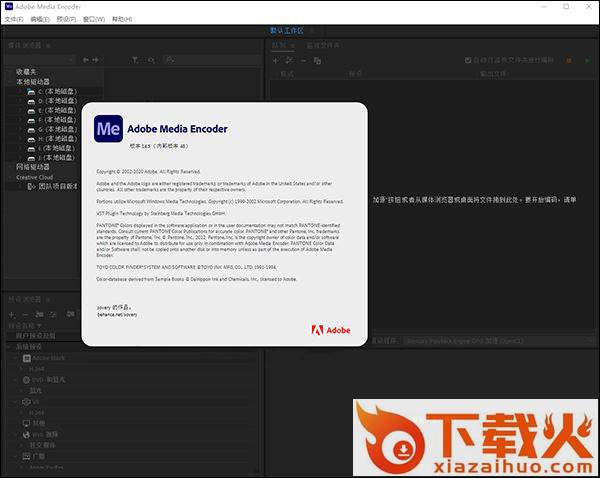Click the back arrow in media browser
The height and width of the screenshot is (478, 600).
86,60
